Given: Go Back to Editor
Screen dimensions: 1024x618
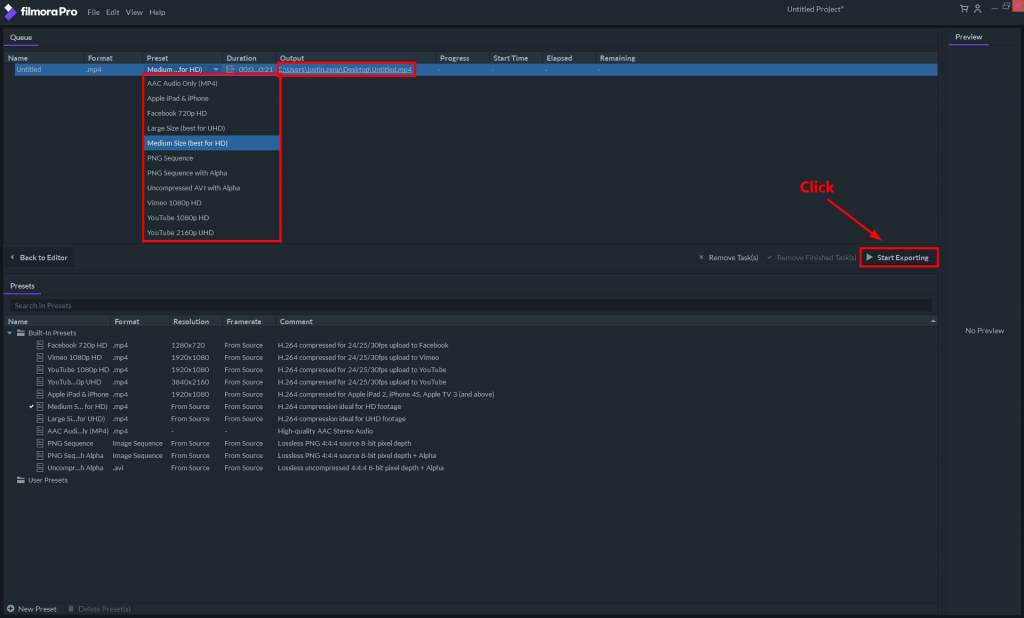Looking at the screenshot, I should [x=39, y=257].
